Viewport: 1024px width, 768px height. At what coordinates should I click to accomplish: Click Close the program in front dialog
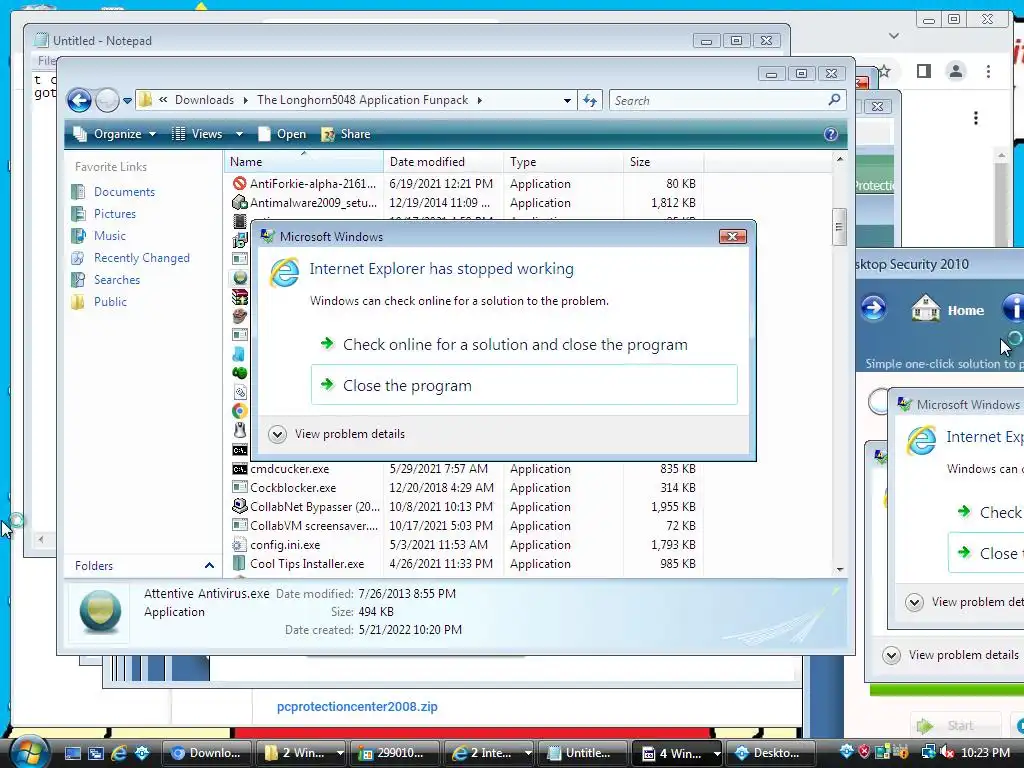(524, 385)
